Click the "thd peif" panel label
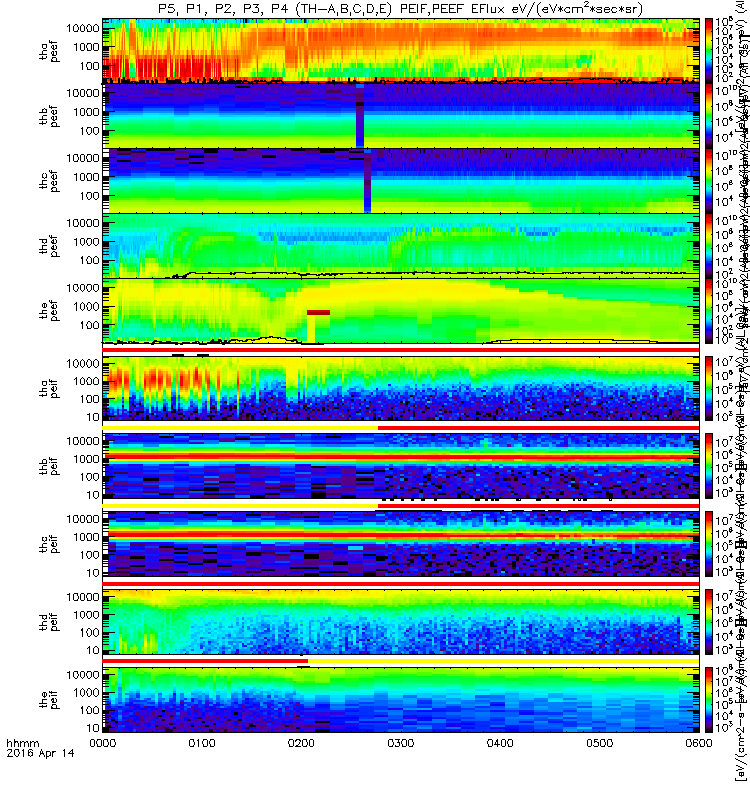 (49, 622)
